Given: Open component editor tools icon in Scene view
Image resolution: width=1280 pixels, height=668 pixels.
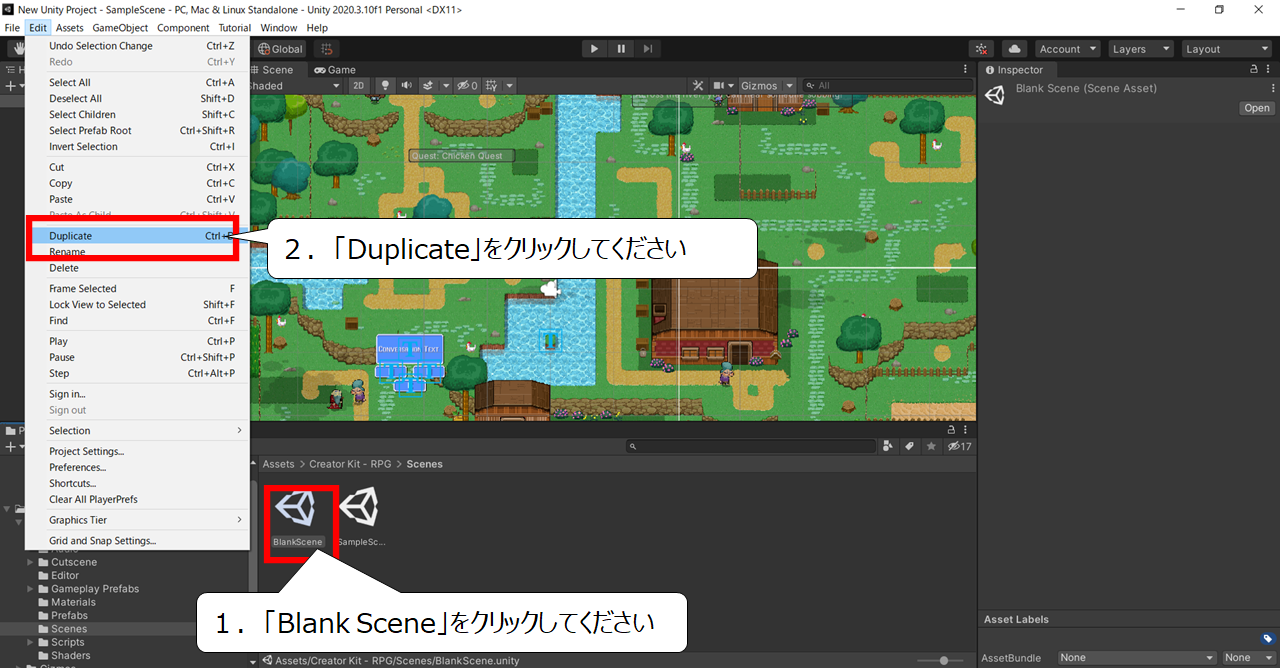Looking at the screenshot, I should pos(699,86).
